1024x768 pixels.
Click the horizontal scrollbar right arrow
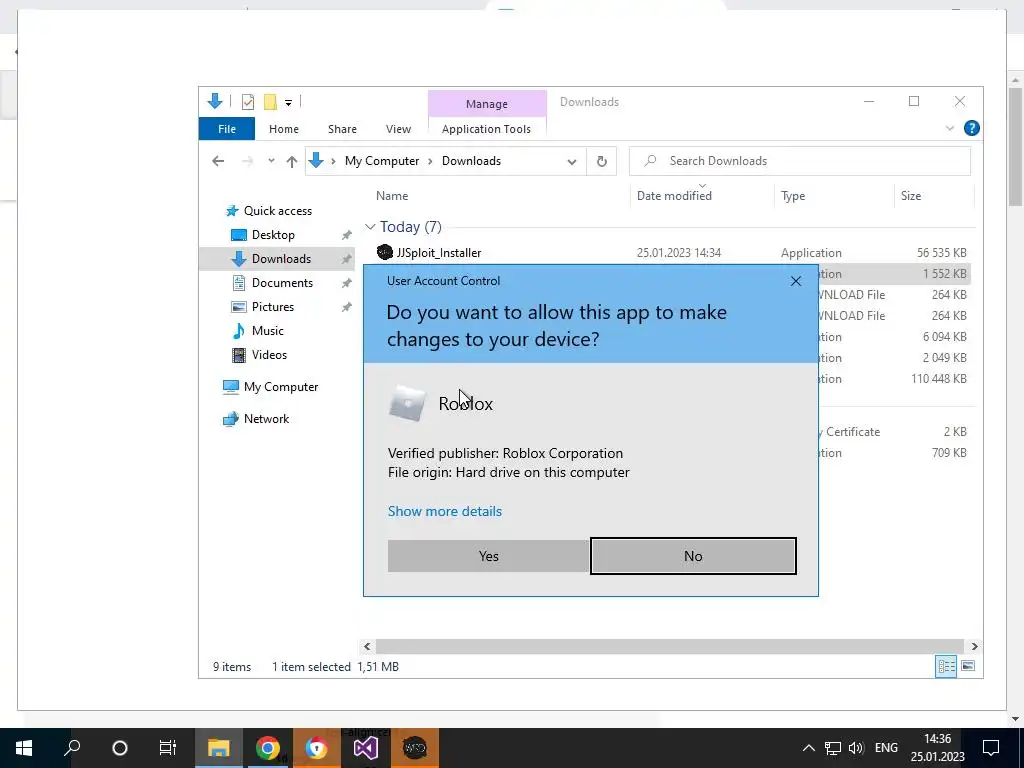(x=974, y=647)
